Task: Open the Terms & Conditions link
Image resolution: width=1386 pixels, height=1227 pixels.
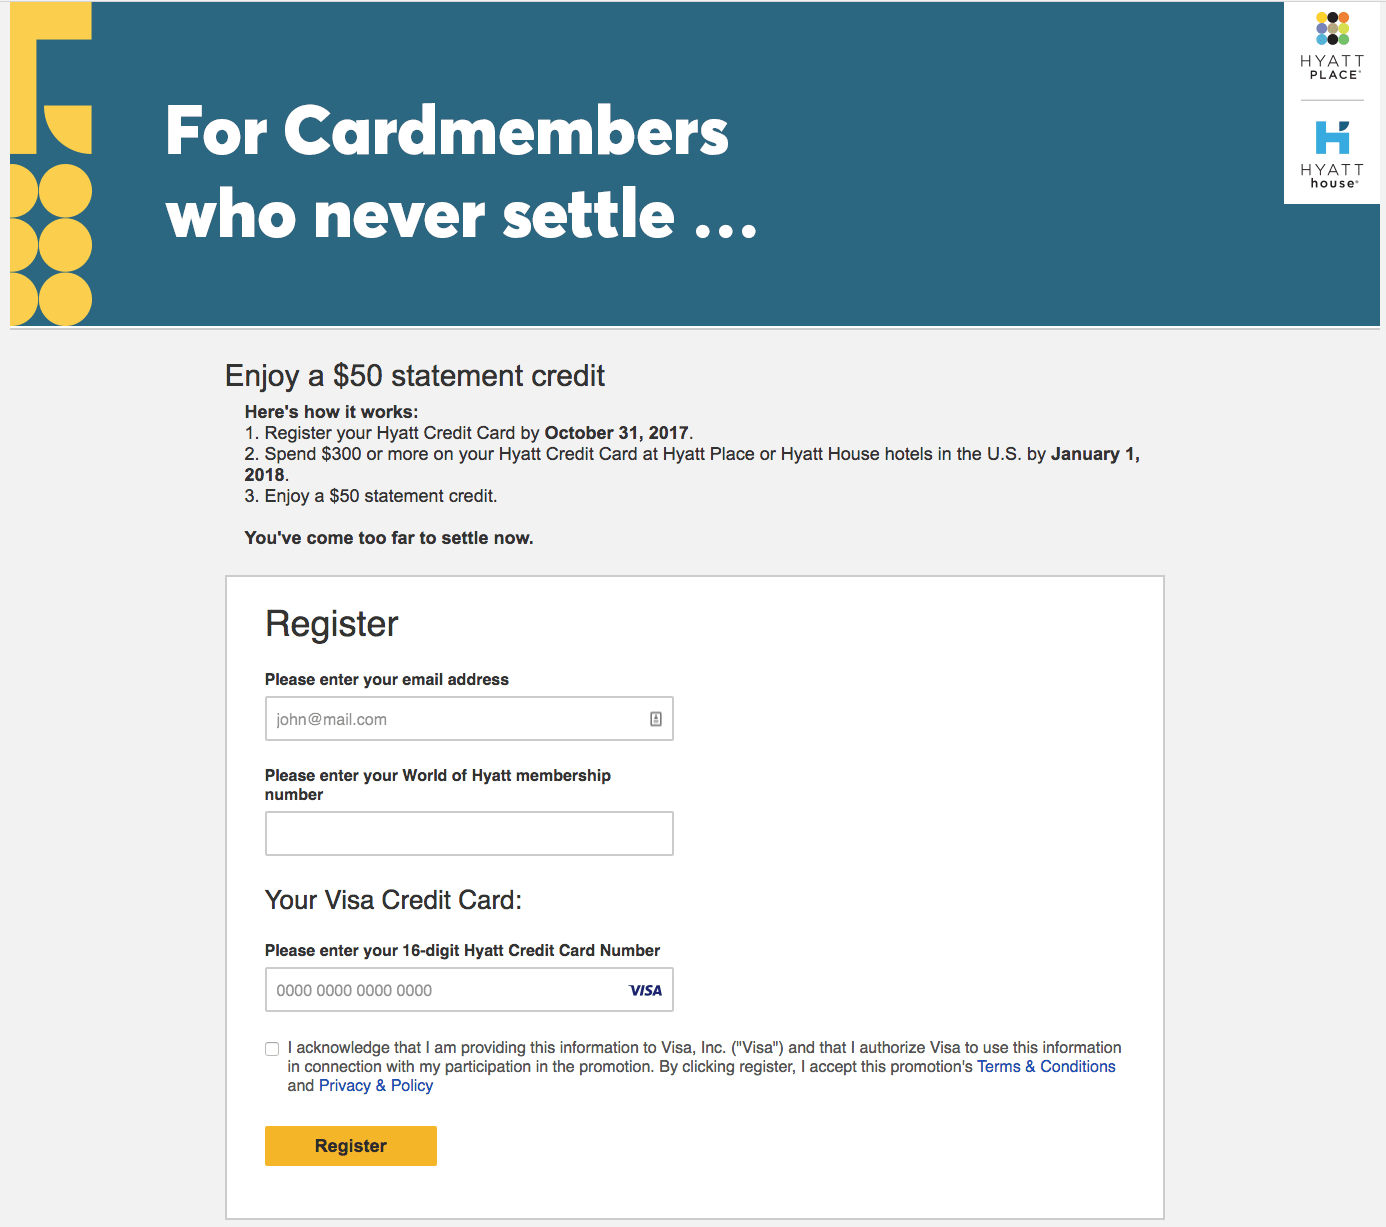Action: point(1046,1067)
